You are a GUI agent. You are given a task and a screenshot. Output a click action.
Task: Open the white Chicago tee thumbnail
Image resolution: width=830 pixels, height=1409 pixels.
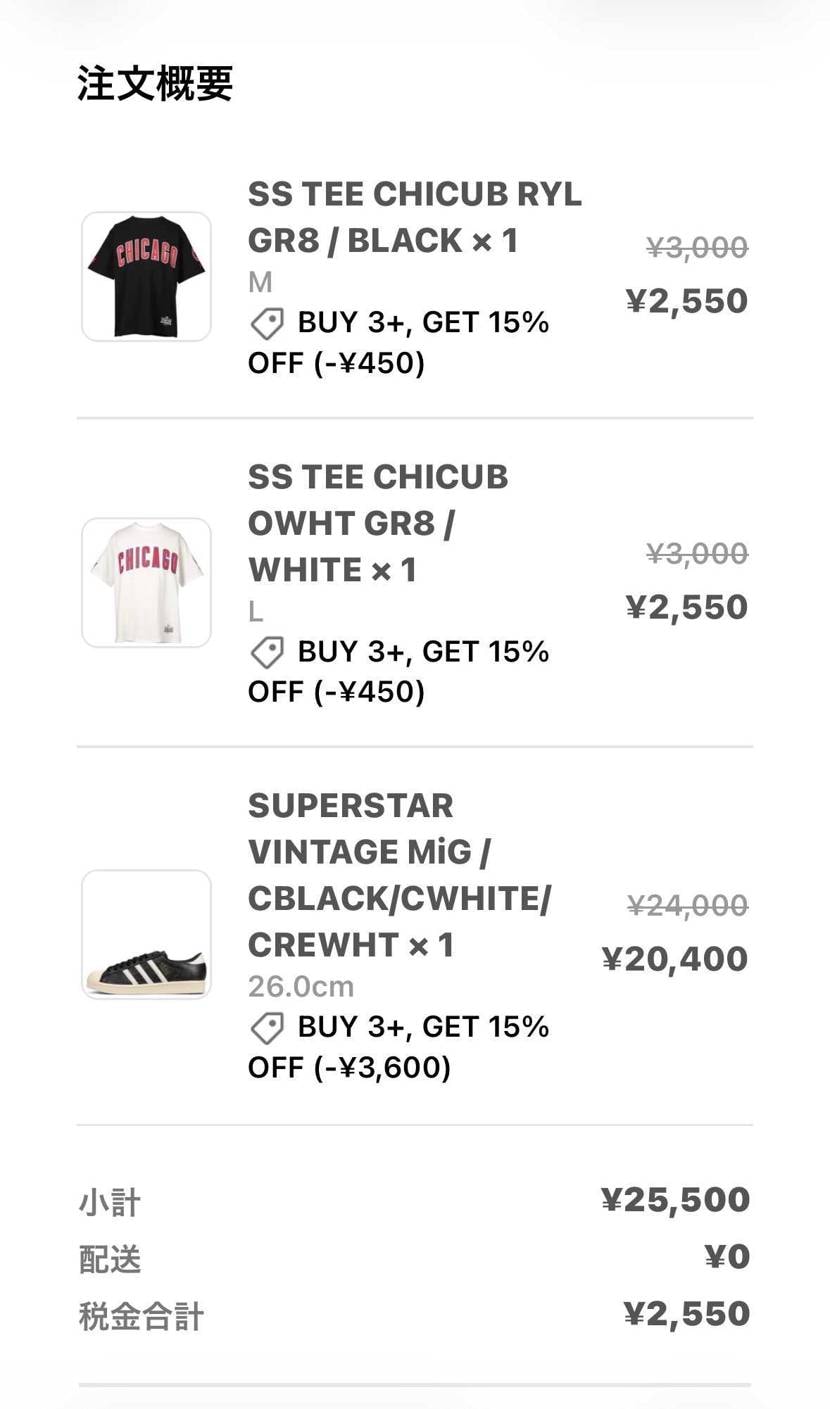click(x=146, y=582)
